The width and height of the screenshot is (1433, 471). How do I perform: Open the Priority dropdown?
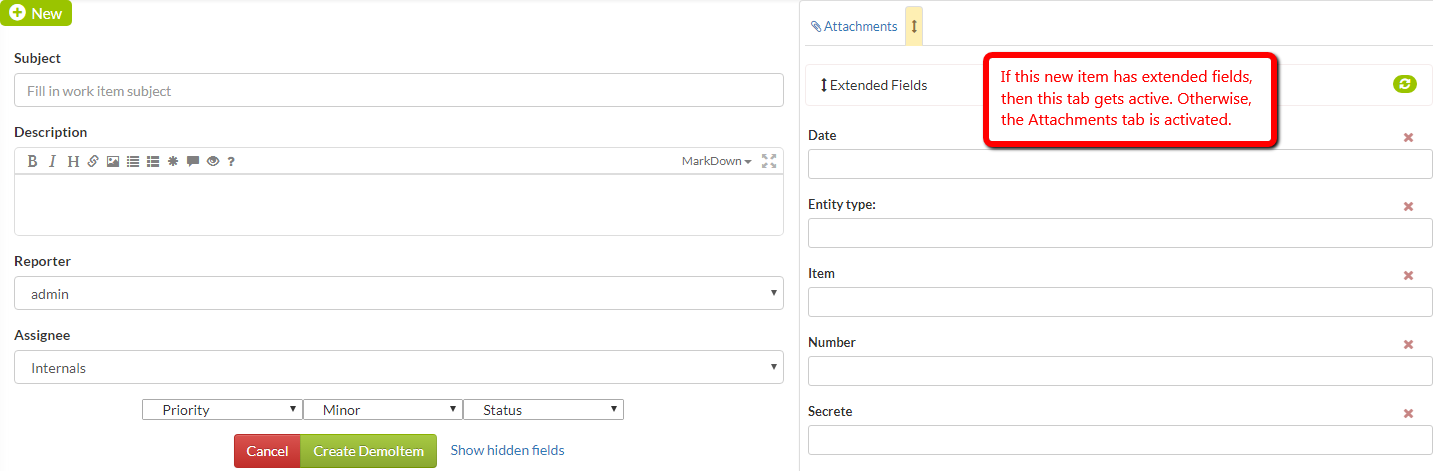click(x=222, y=410)
